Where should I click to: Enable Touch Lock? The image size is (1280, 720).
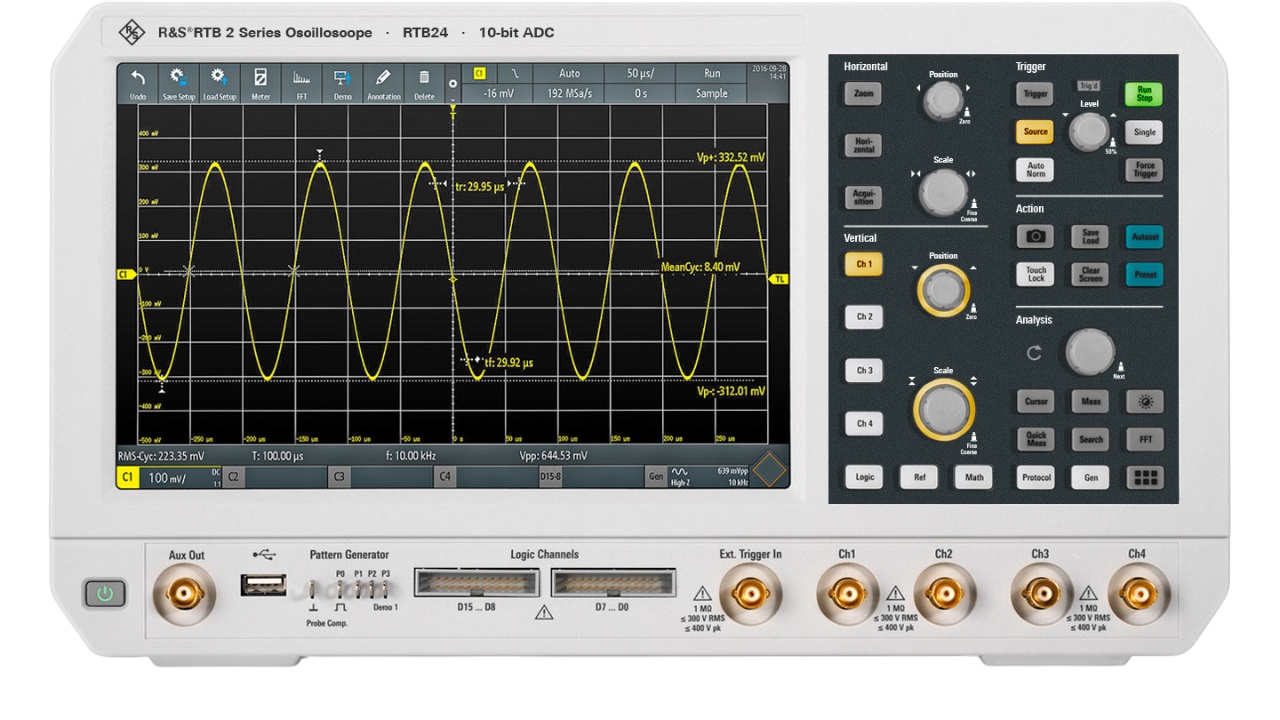tap(1035, 275)
